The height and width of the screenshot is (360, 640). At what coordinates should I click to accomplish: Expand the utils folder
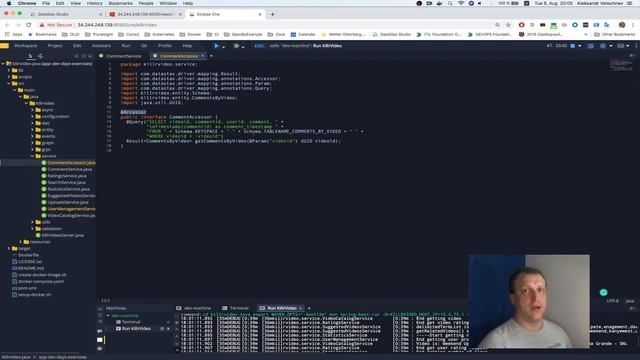(x=32, y=222)
